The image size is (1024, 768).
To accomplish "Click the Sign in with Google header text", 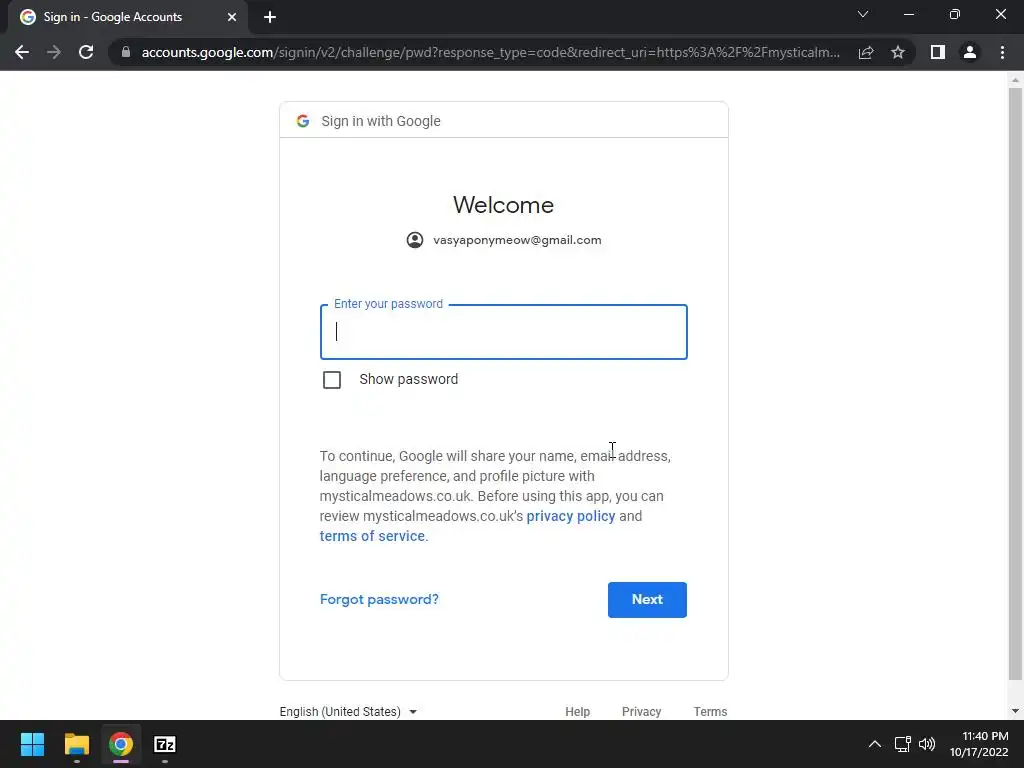I will click(x=381, y=121).
